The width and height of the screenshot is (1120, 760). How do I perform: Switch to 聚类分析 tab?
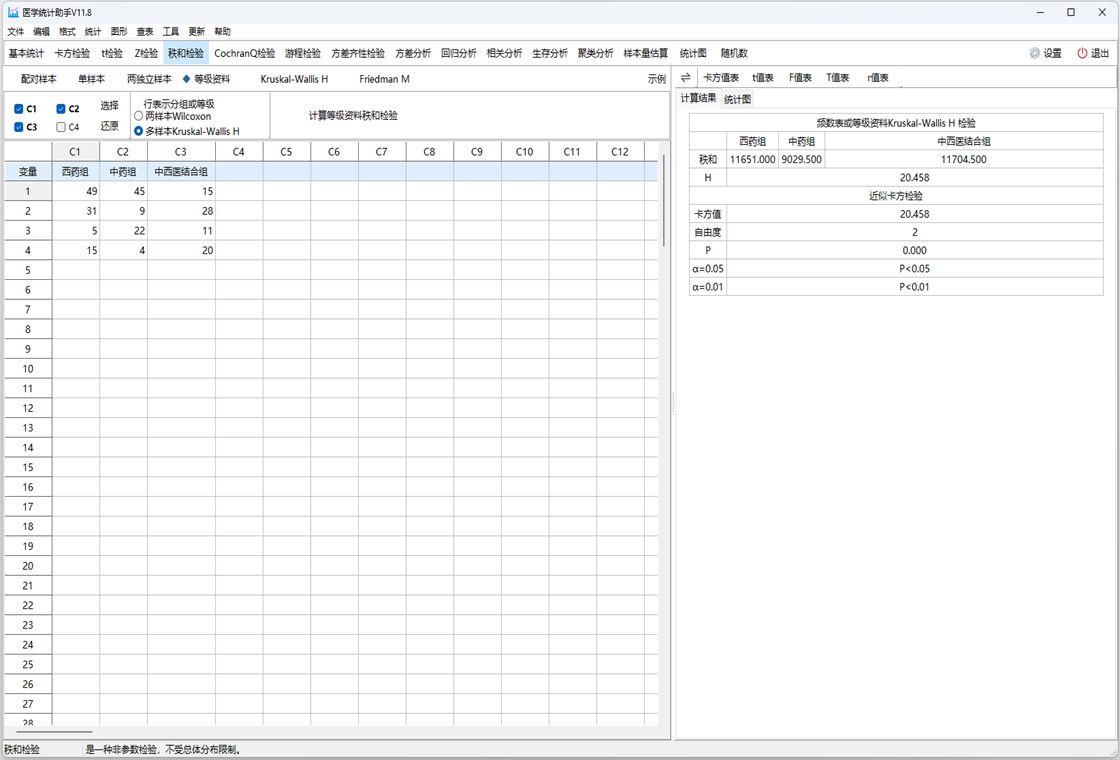click(x=596, y=54)
